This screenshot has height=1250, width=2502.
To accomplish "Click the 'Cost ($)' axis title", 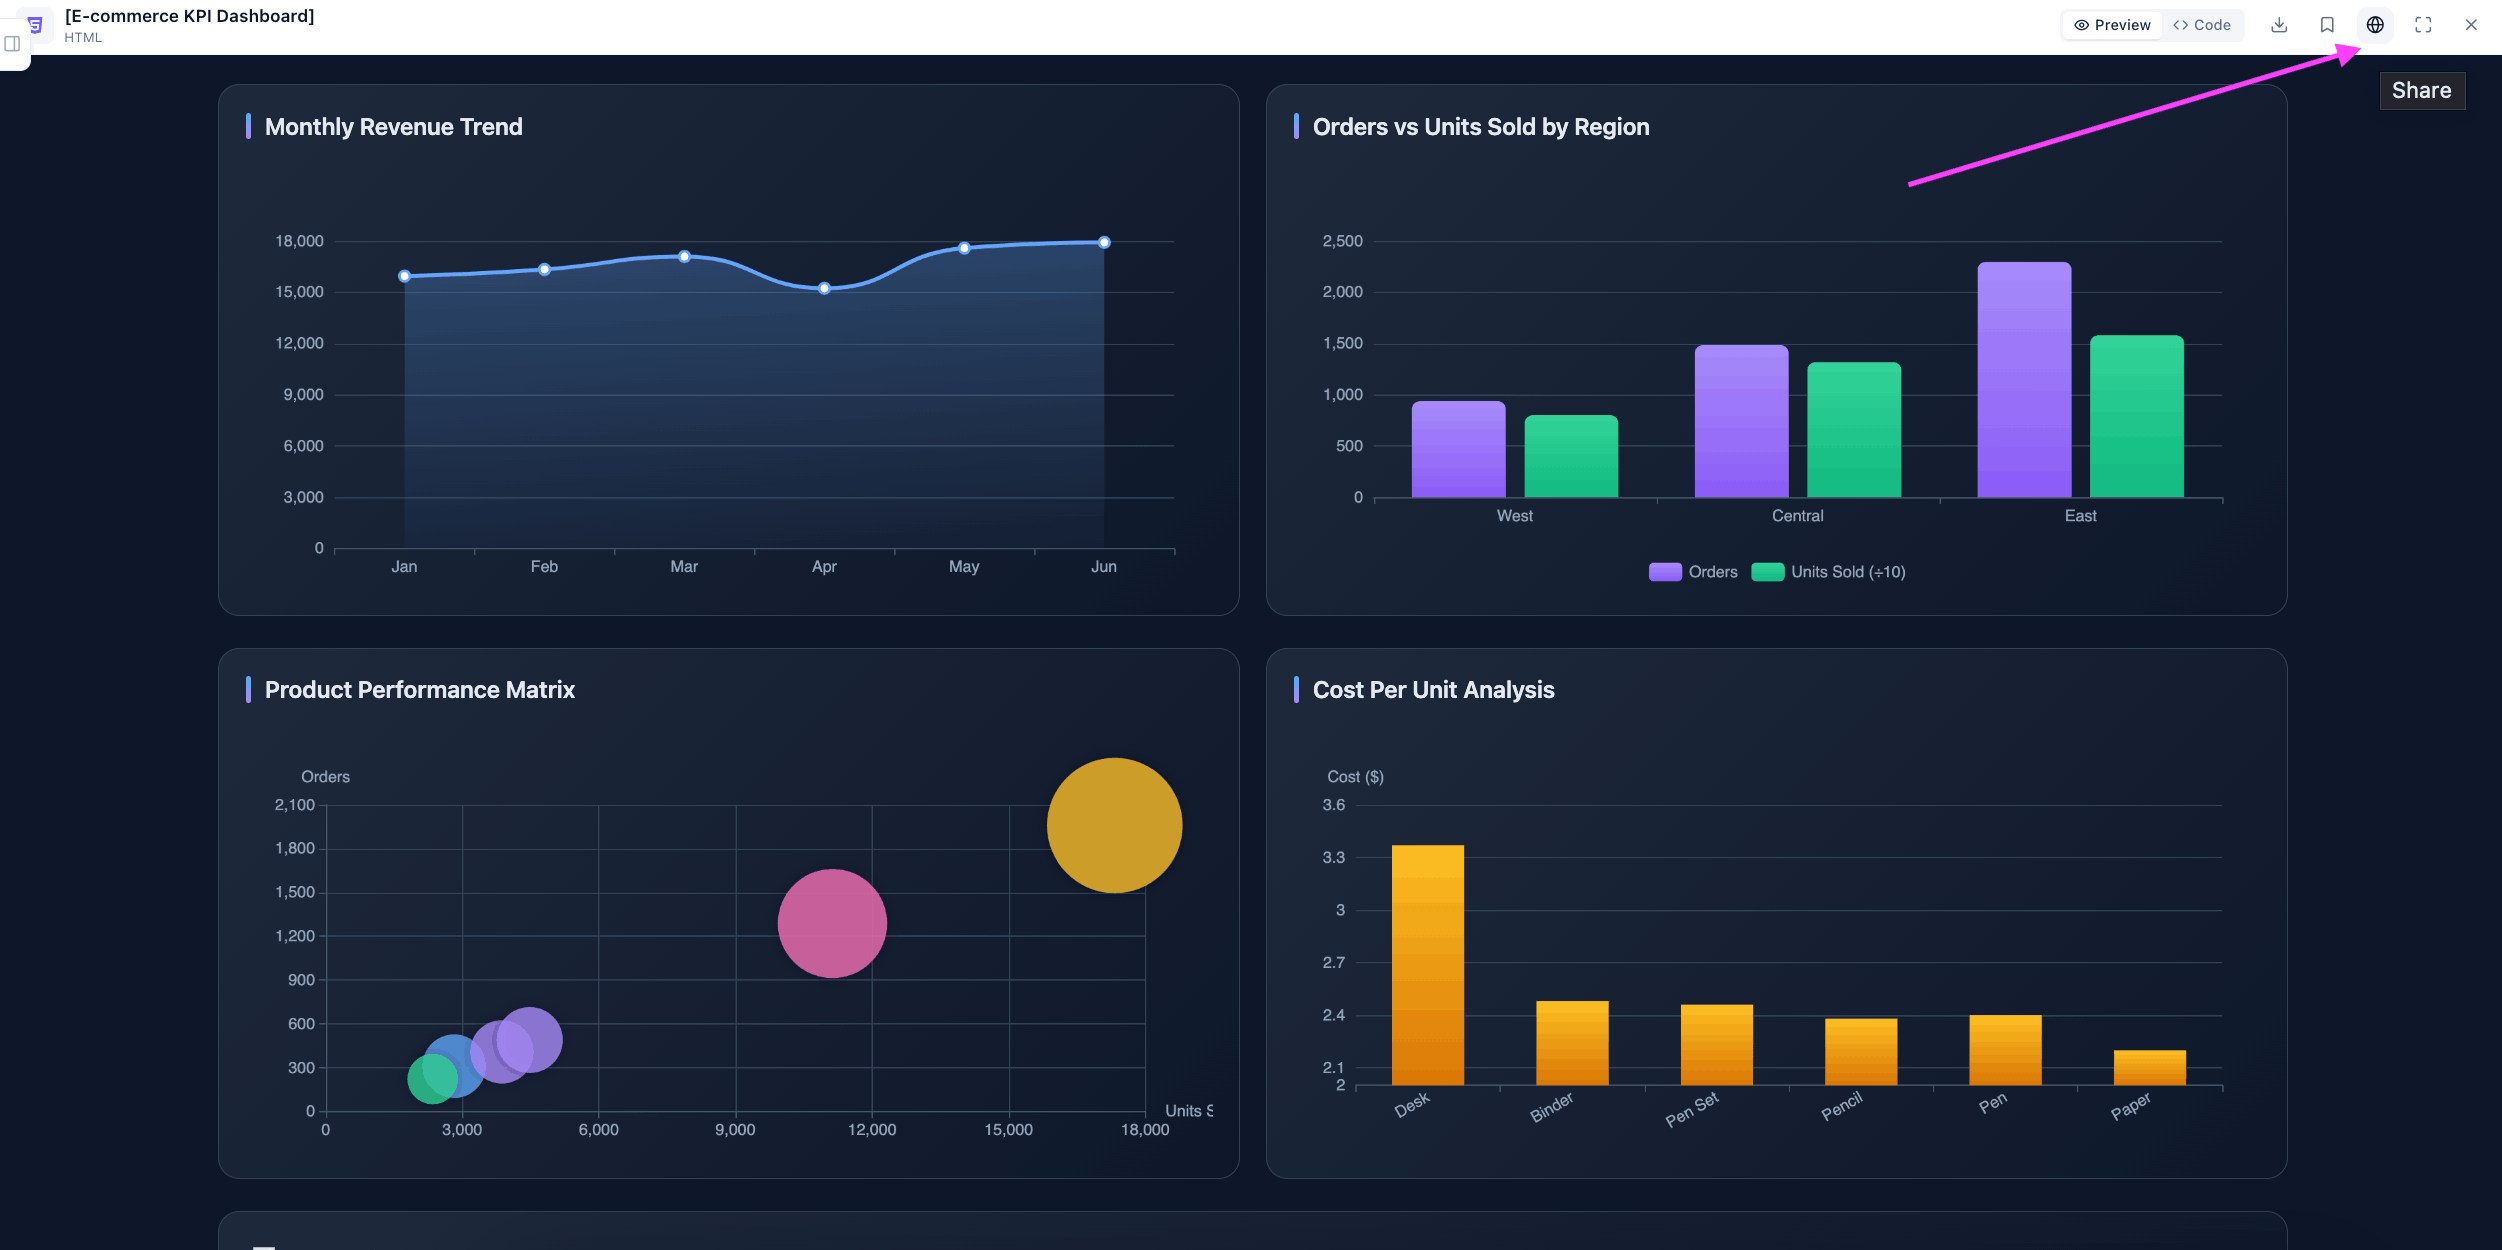I will [x=1355, y=777].
